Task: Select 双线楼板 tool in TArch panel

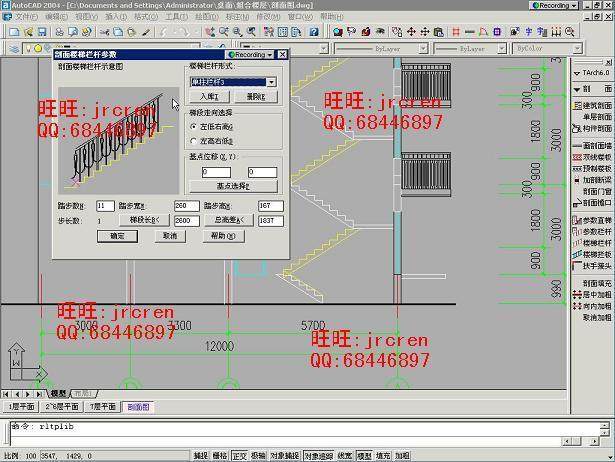Action: (592, 157)
